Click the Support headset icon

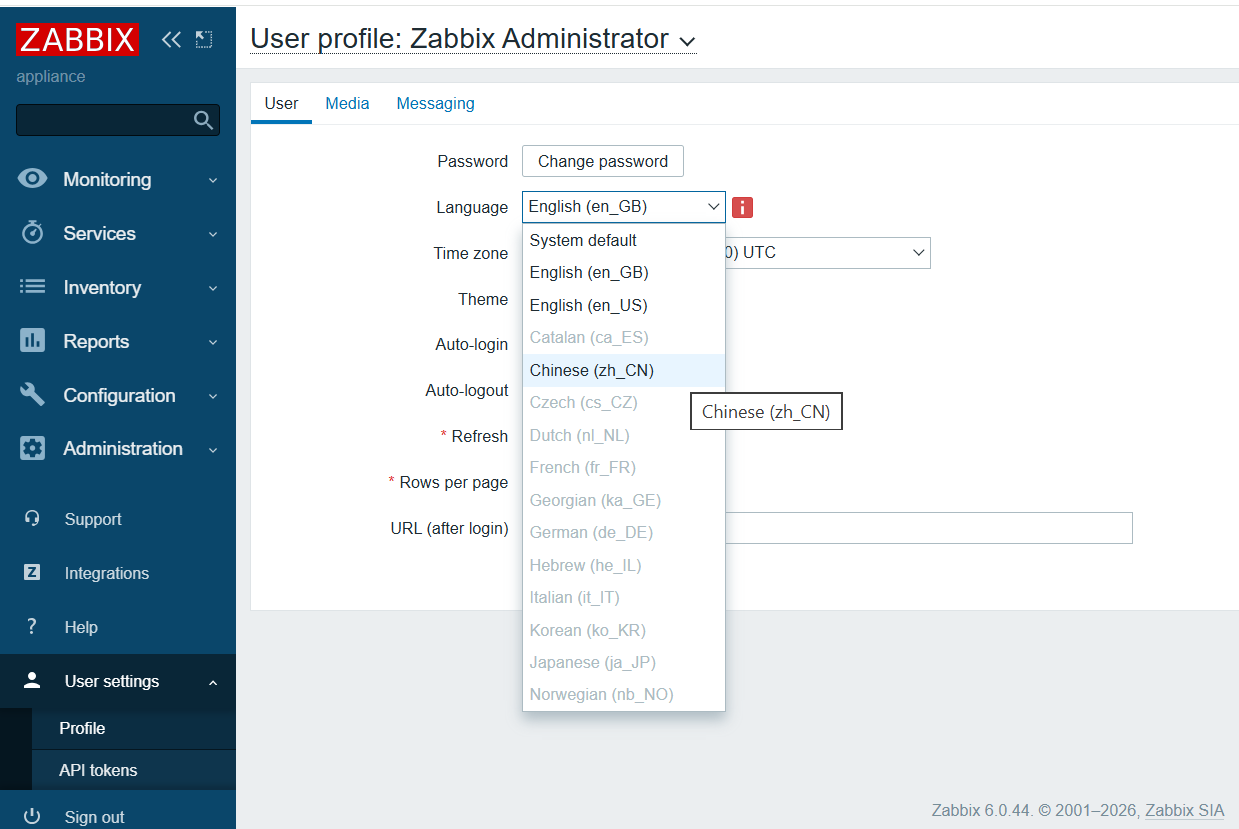click(x=32, y=519)
